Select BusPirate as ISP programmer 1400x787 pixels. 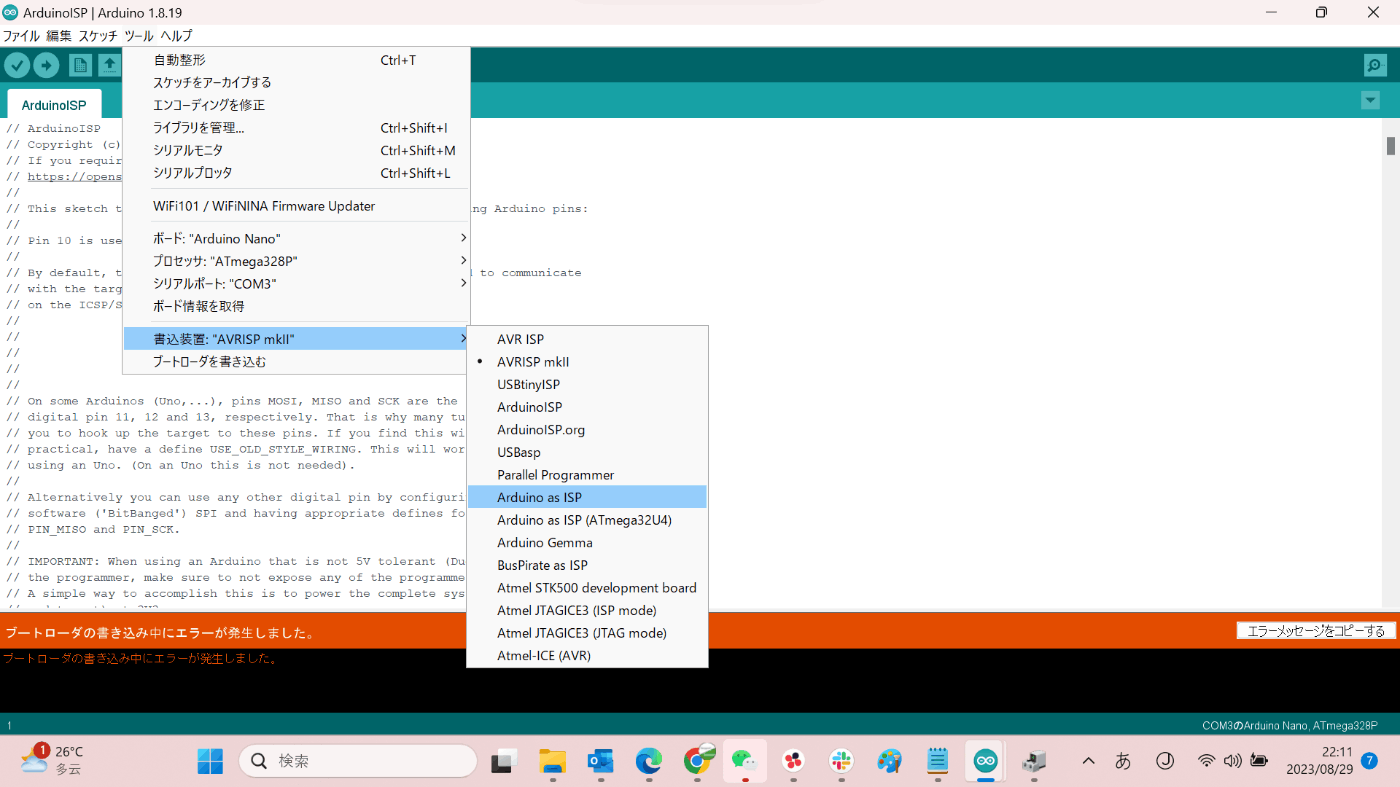587,565
